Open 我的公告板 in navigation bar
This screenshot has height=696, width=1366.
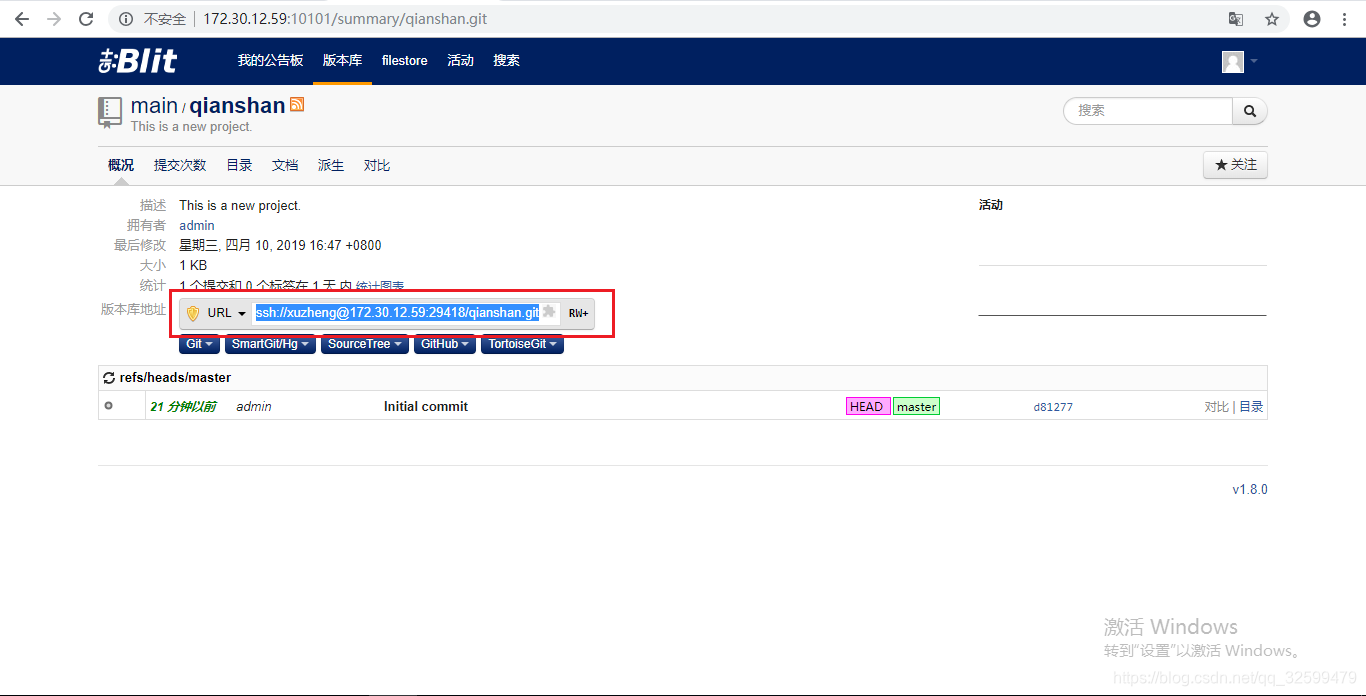pos(270,61)
